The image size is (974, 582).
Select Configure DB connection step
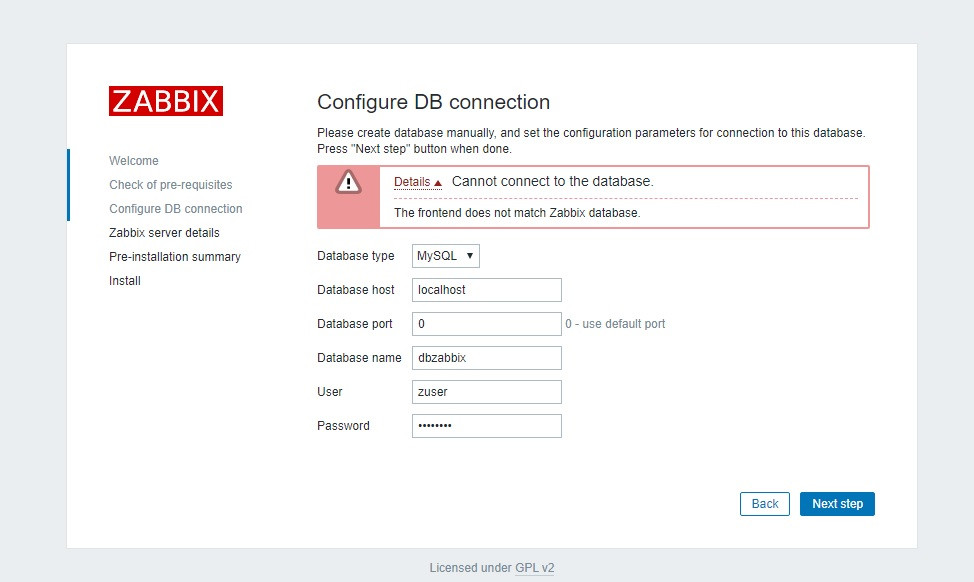(x=175, y=209)
